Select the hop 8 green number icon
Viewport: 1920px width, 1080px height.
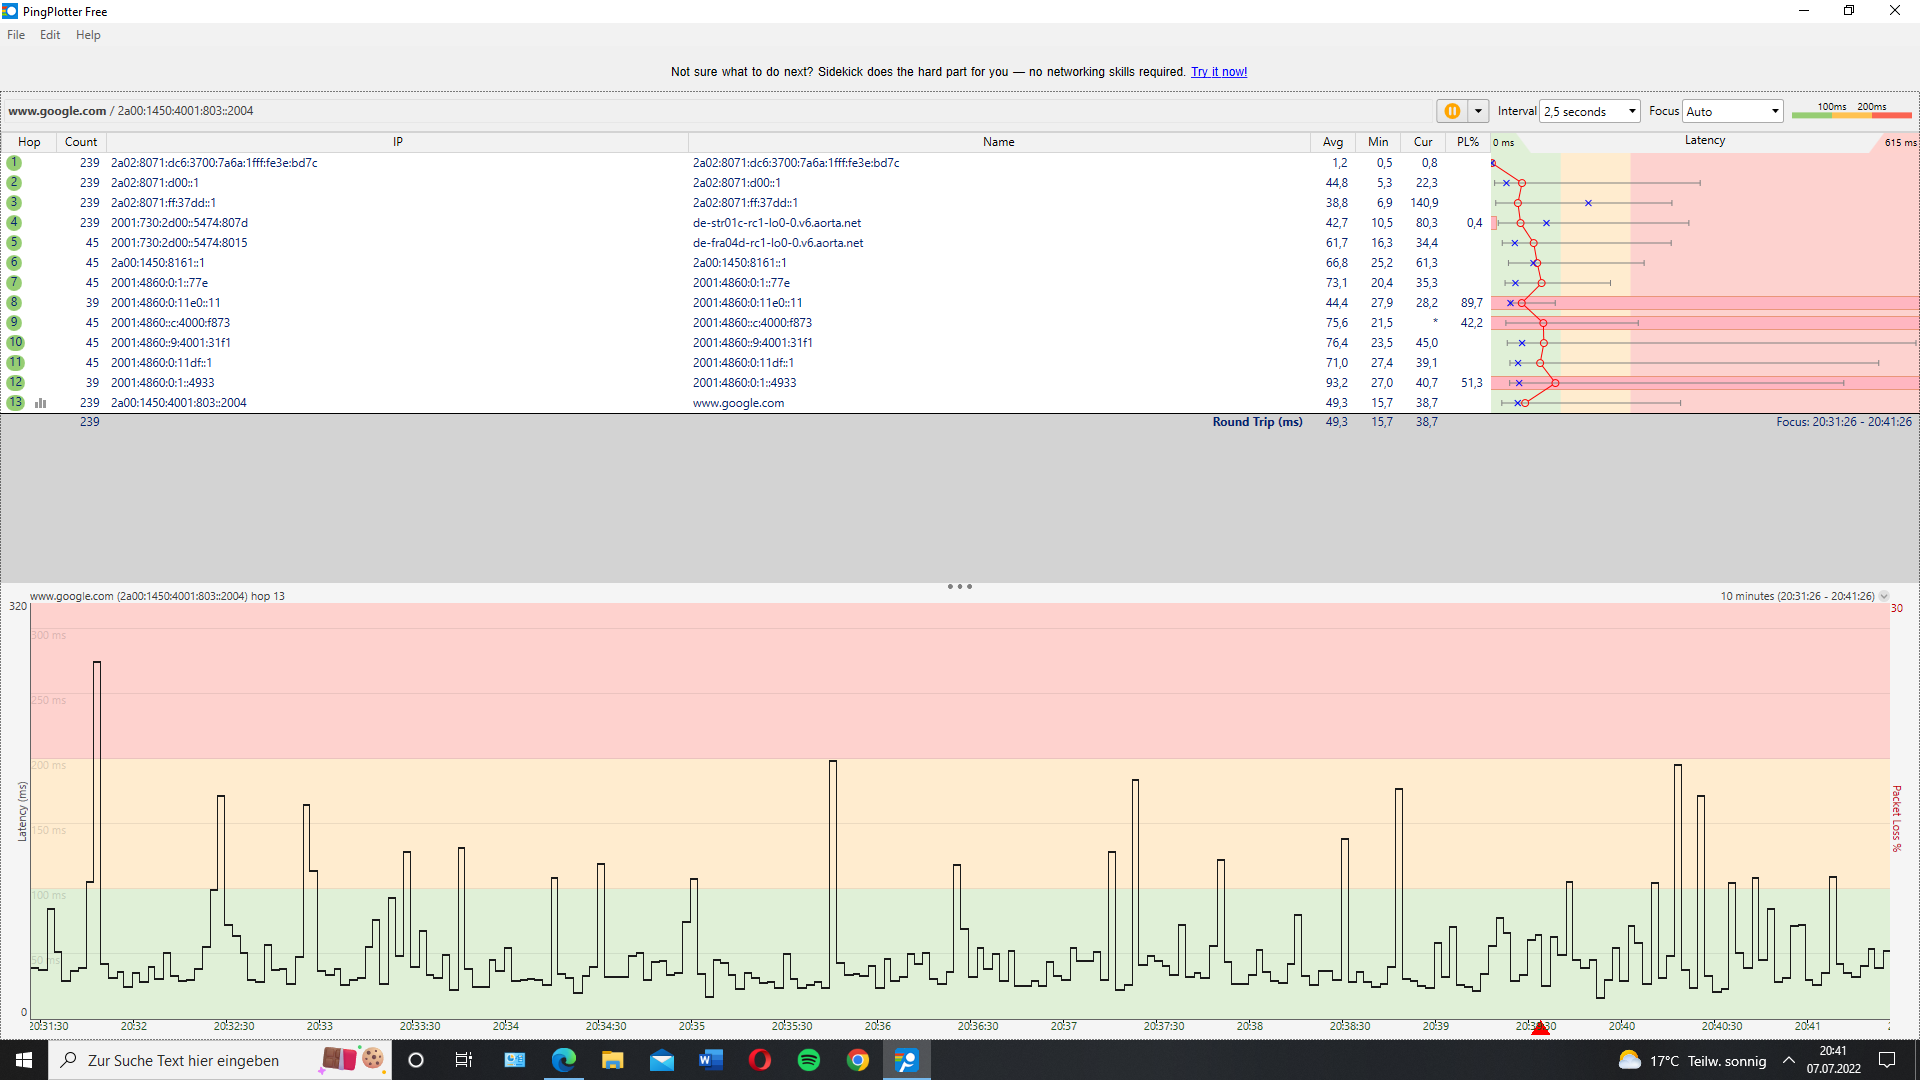[x=14, y=303]
